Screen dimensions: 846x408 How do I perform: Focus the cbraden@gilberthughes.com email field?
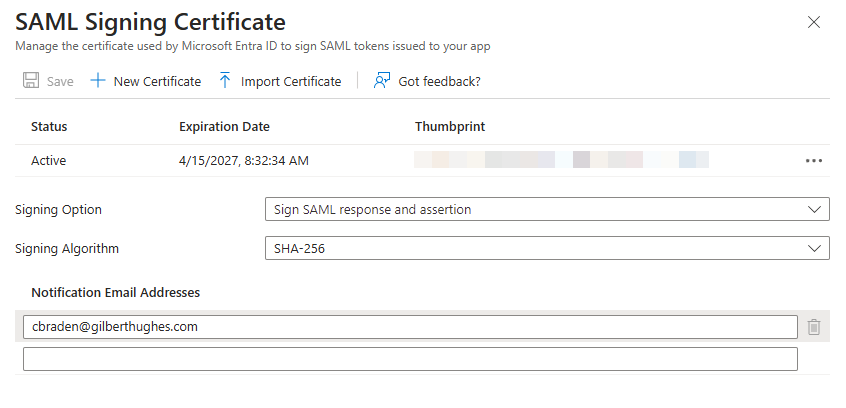[x=410, y=327]
